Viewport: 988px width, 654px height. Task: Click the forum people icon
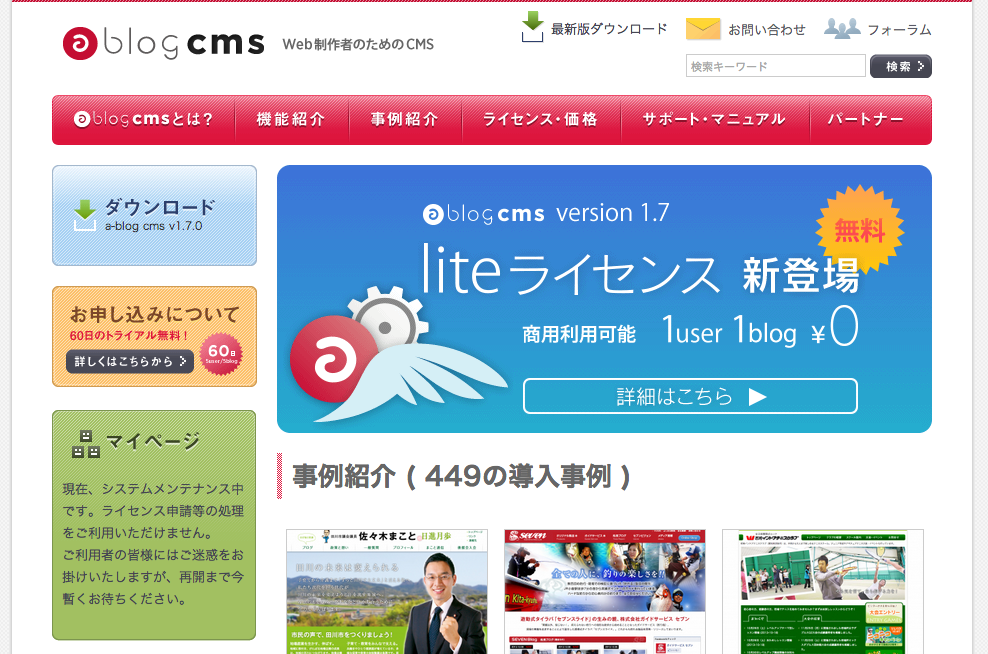click(841, 29)
